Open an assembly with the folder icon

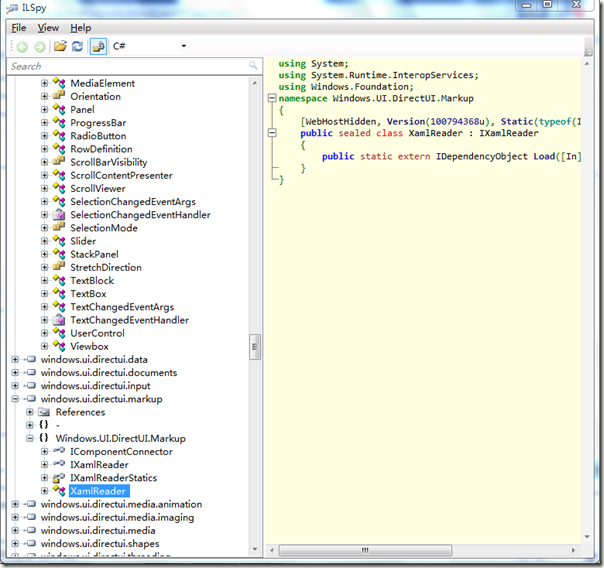(x=60, y=46)
